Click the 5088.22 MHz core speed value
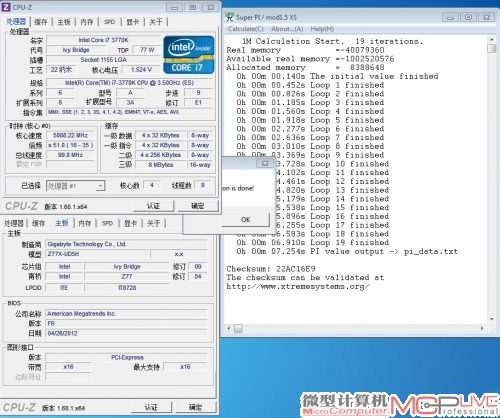The width and height of the screenshot is (500, 418). 70,135
